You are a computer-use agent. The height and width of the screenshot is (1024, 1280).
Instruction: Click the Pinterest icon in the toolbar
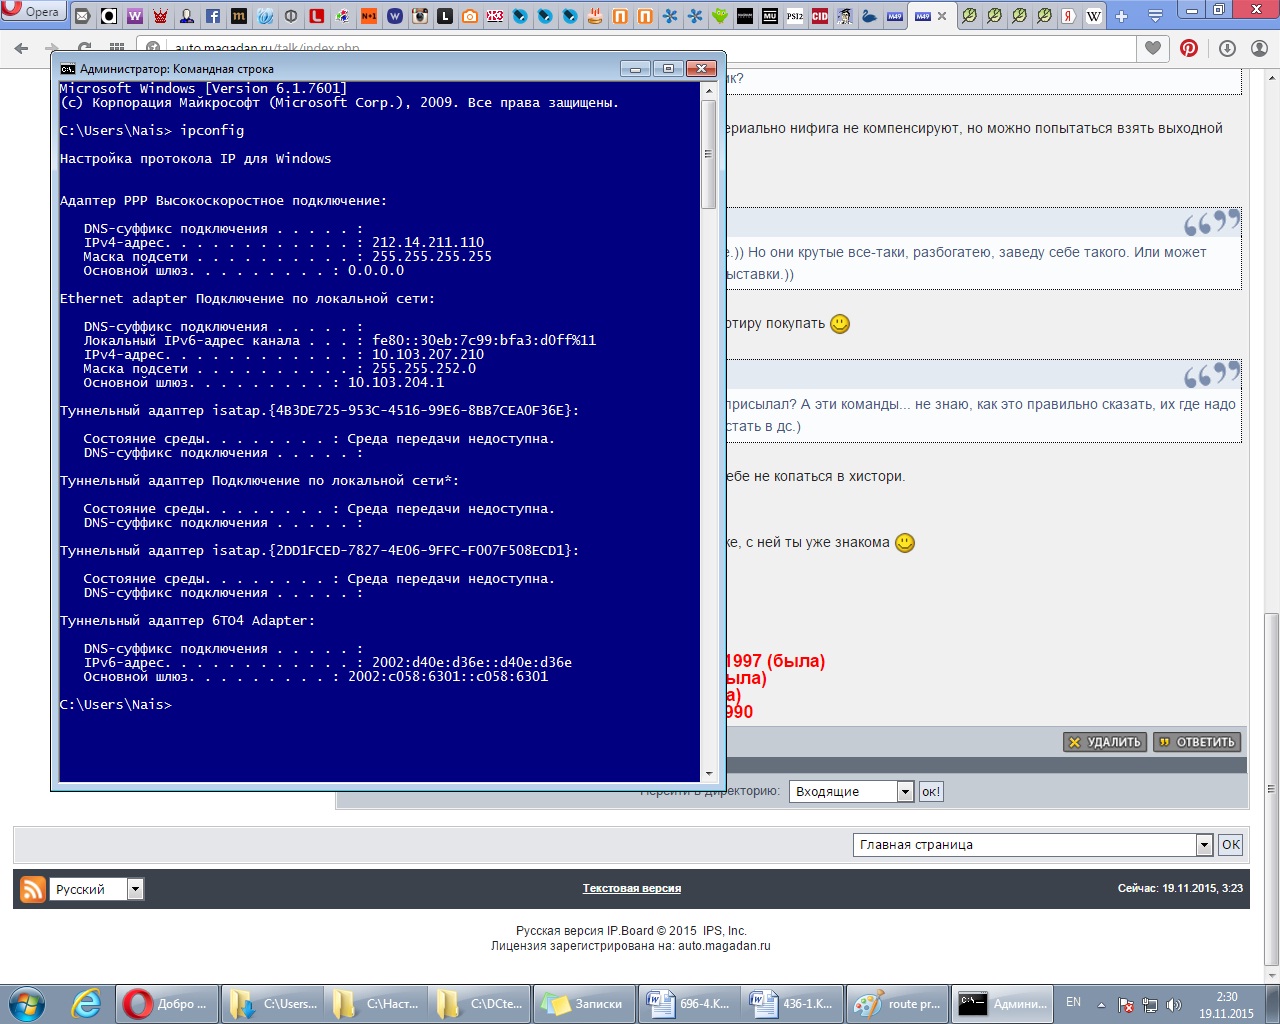coord(1189,48)
